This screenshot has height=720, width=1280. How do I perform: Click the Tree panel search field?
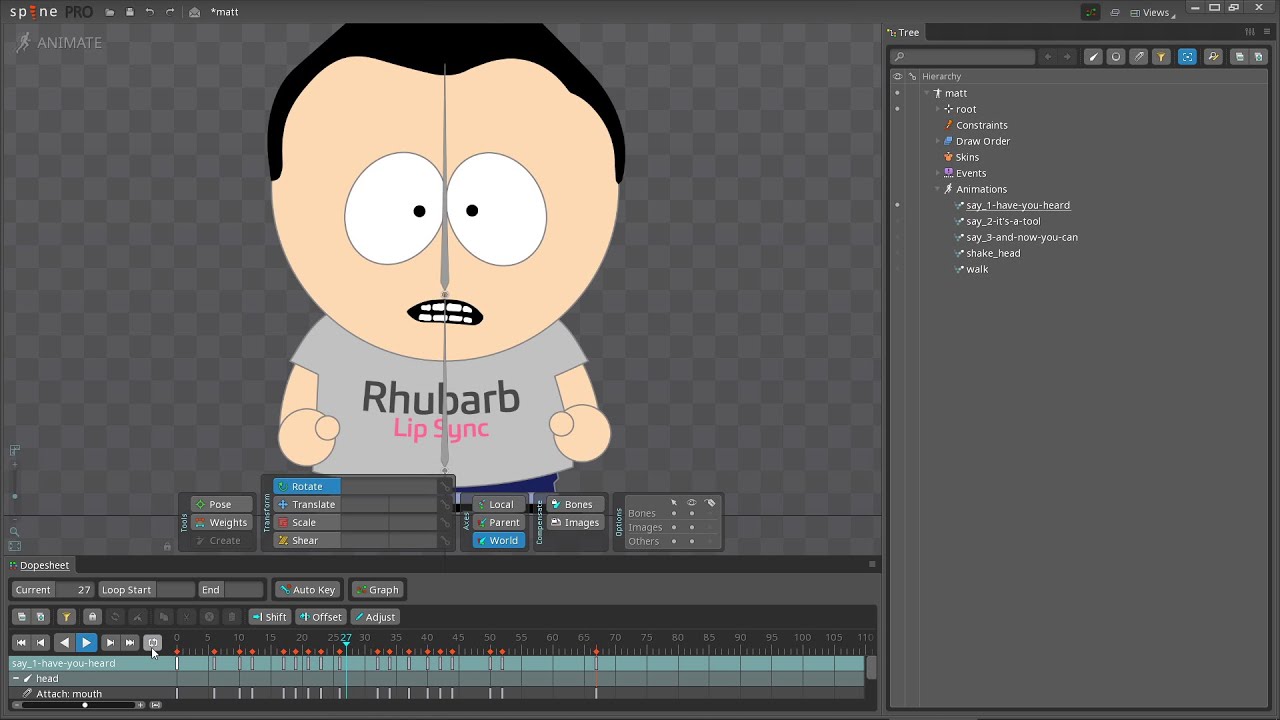pos(963,57)
